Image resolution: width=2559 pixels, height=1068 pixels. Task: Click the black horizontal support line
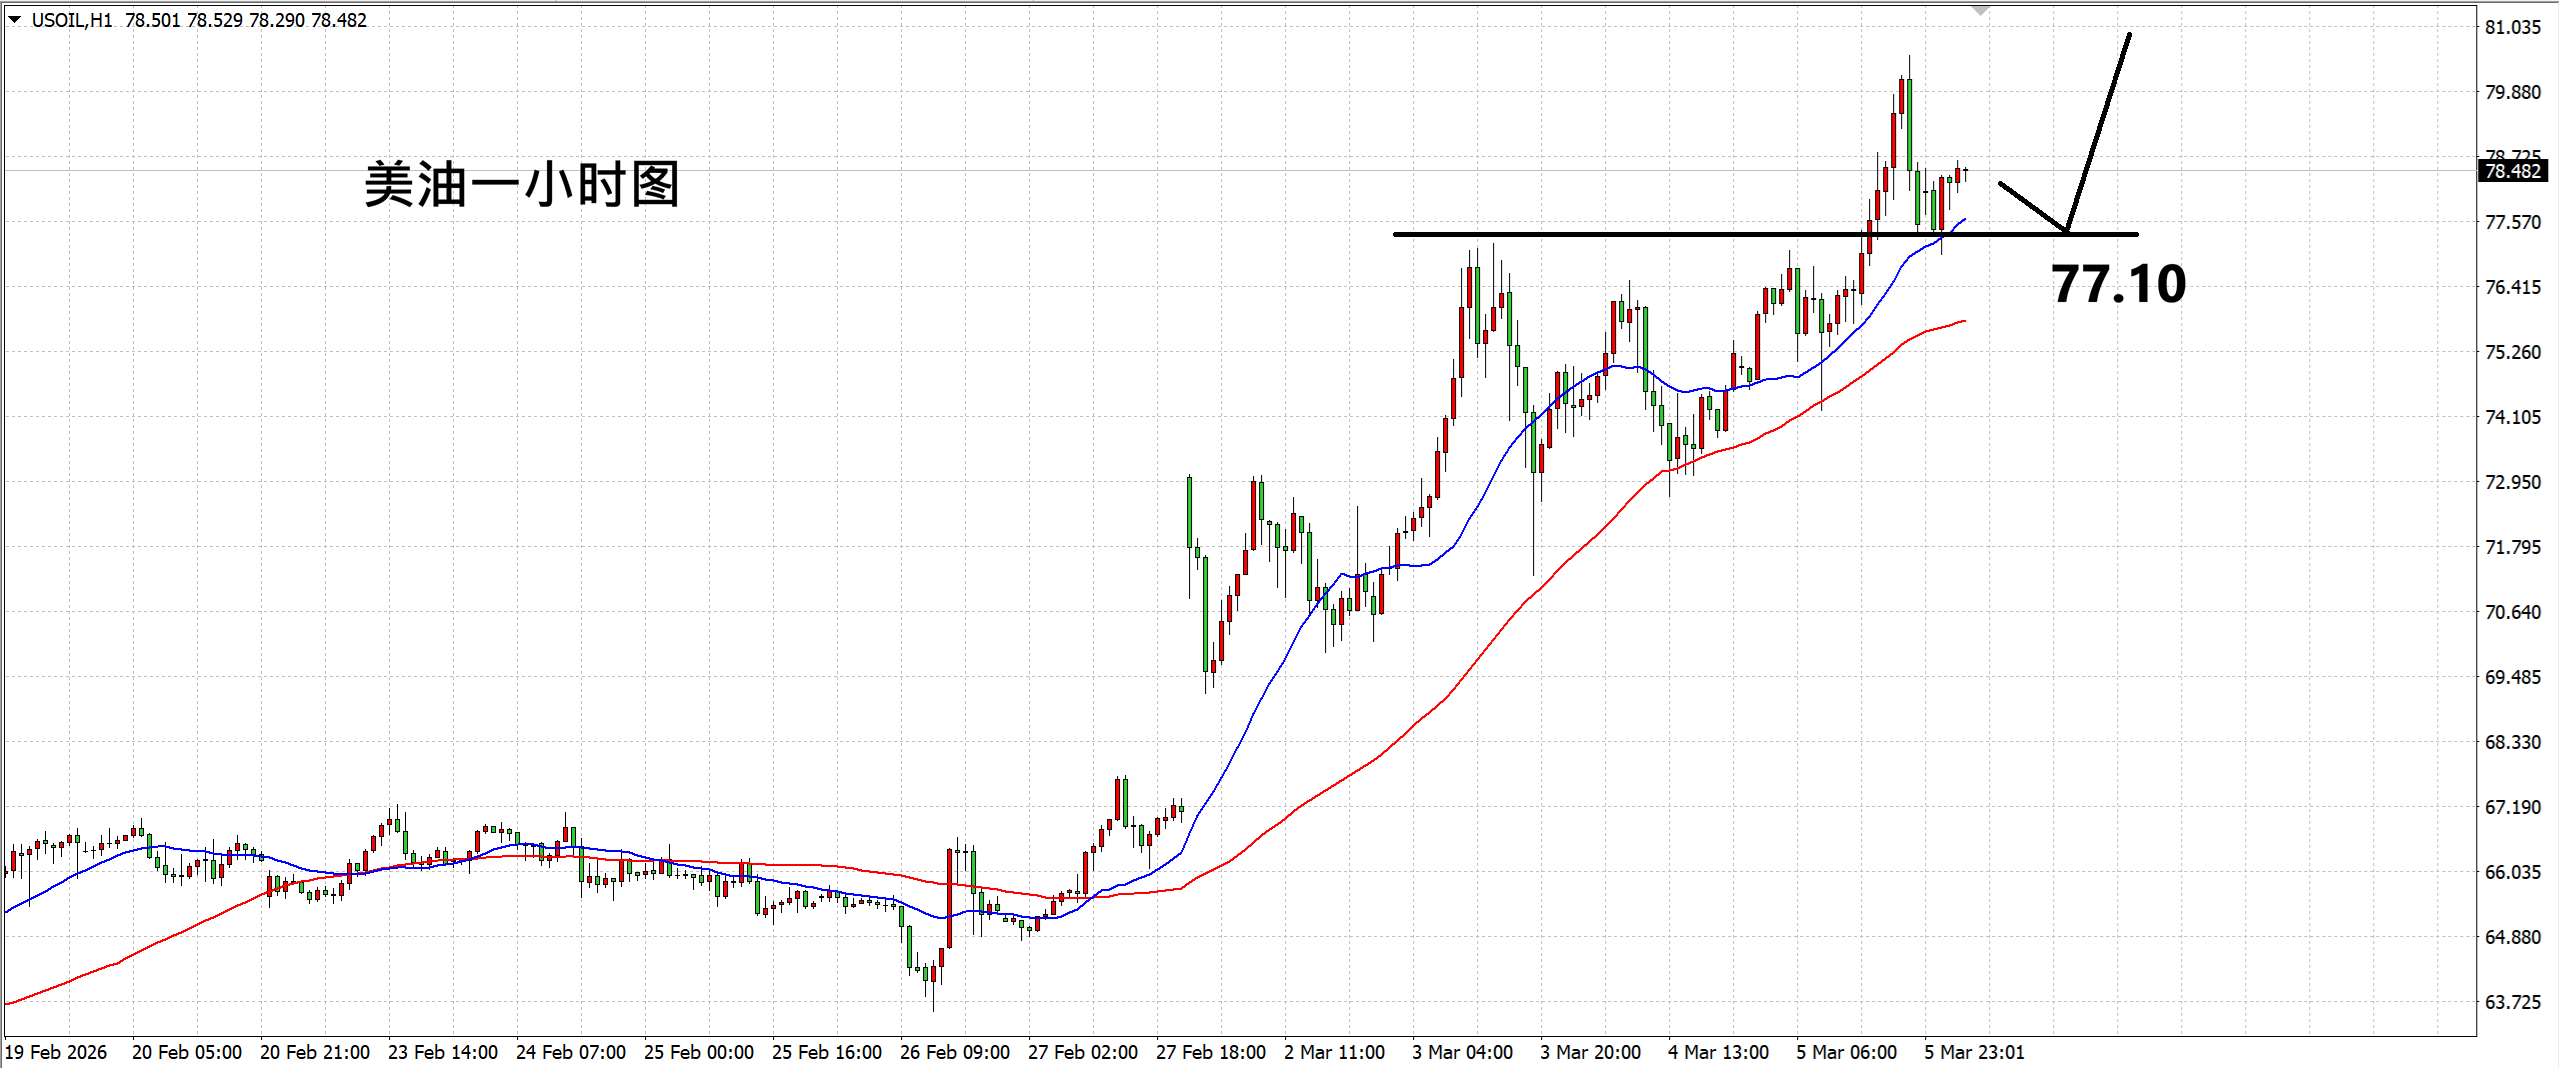(x=1600, y=234)
